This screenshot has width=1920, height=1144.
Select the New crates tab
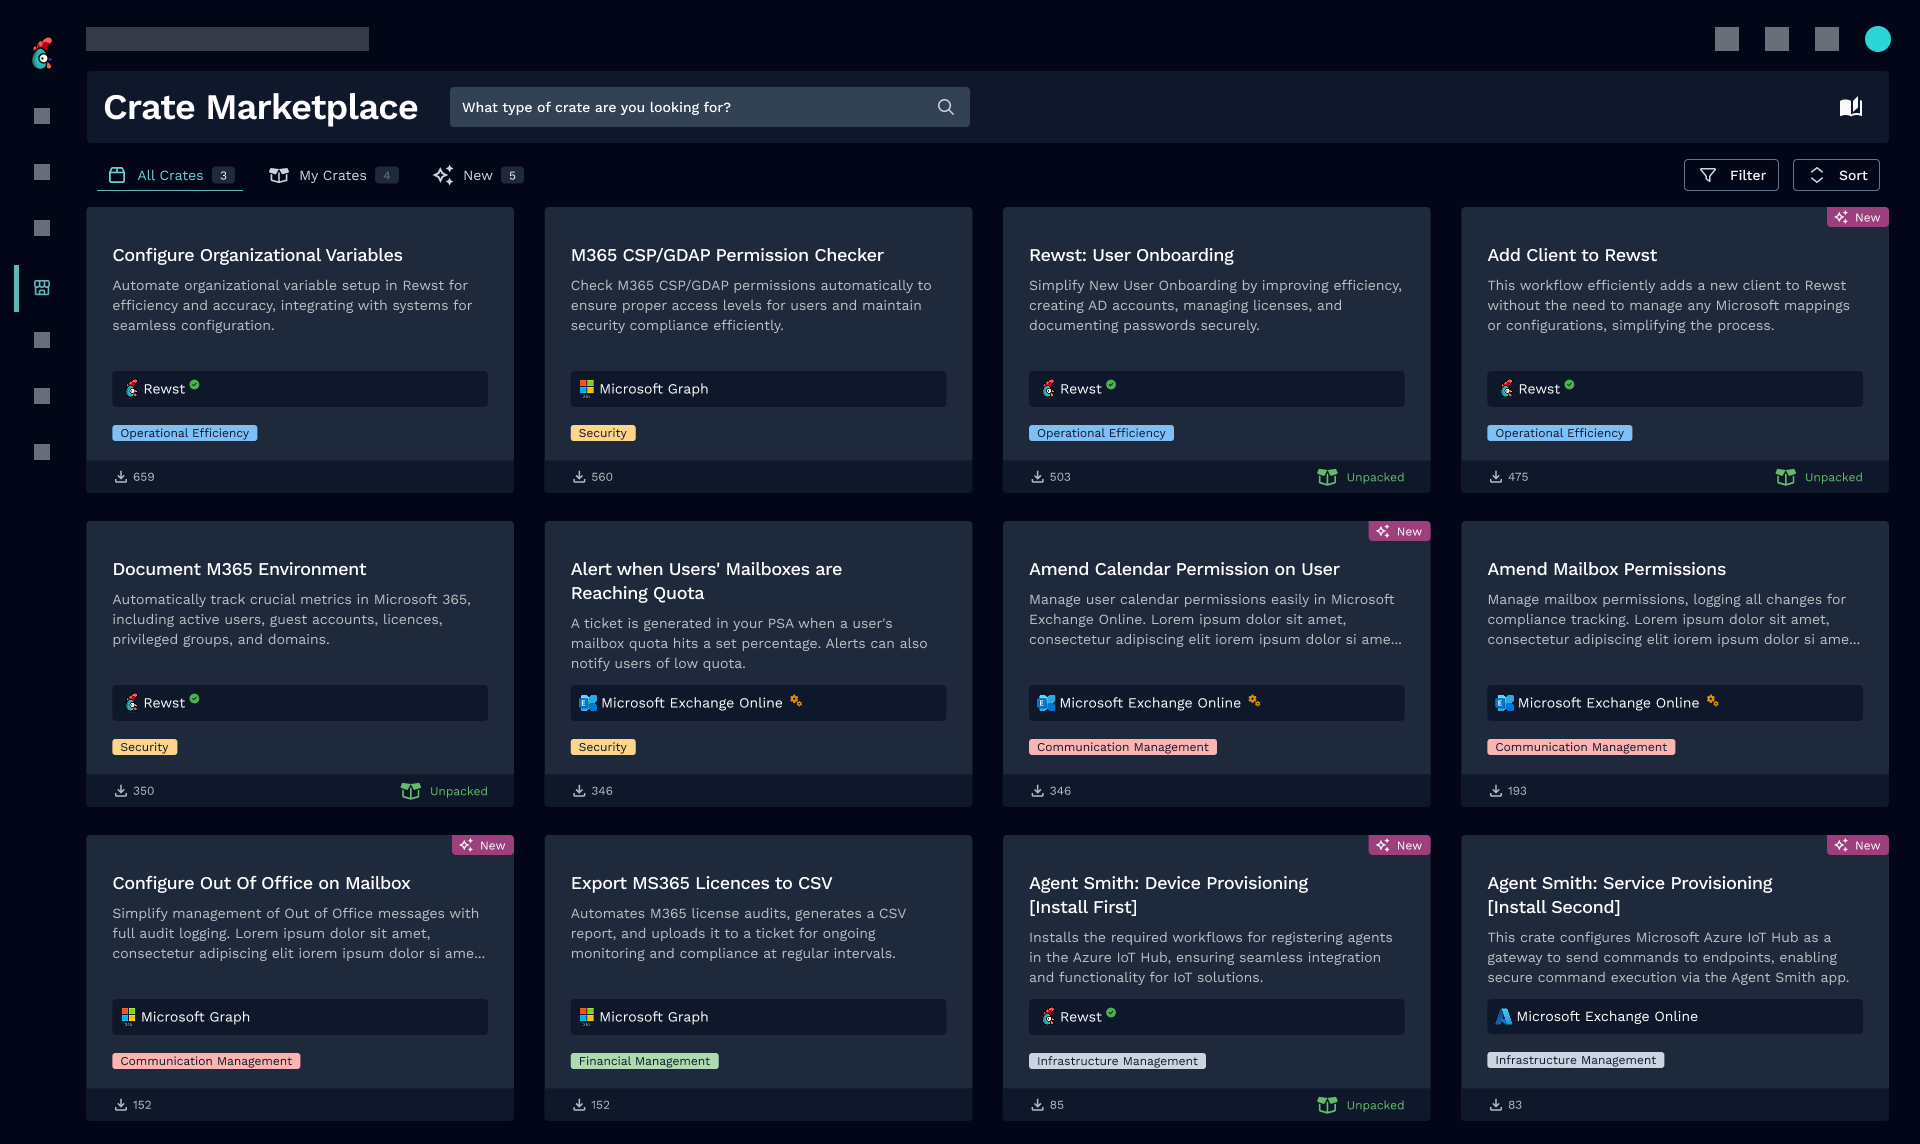pos(477,175)
